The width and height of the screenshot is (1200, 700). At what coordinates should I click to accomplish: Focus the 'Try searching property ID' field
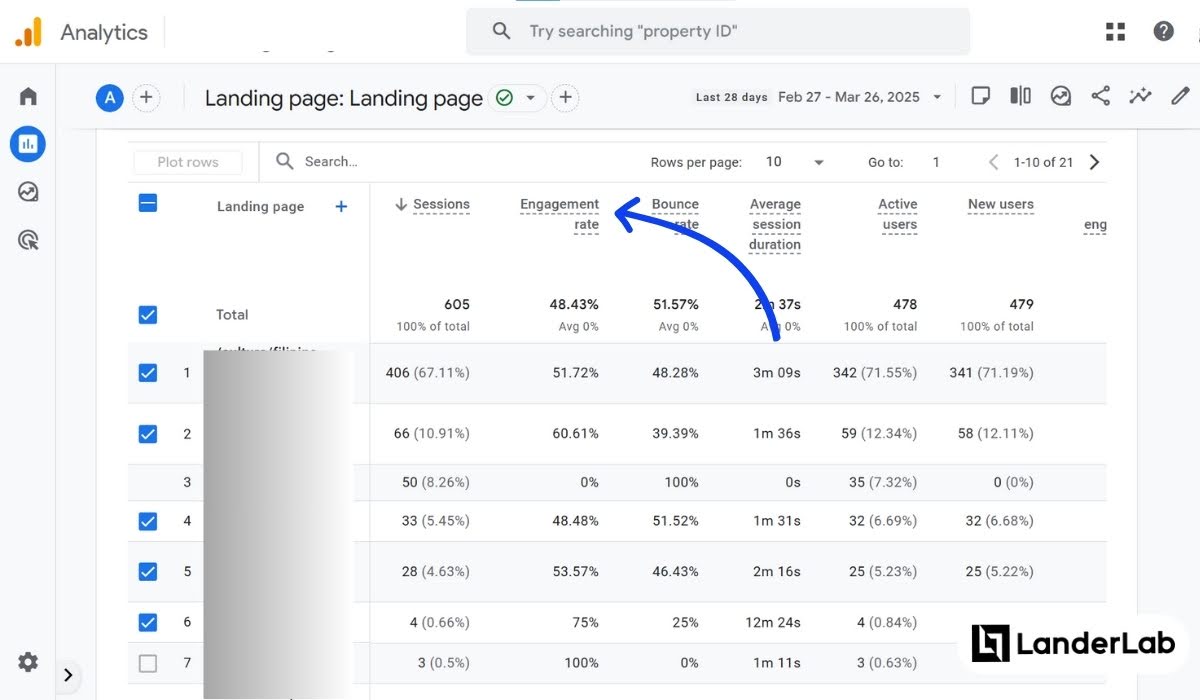[x=718, y=31]
